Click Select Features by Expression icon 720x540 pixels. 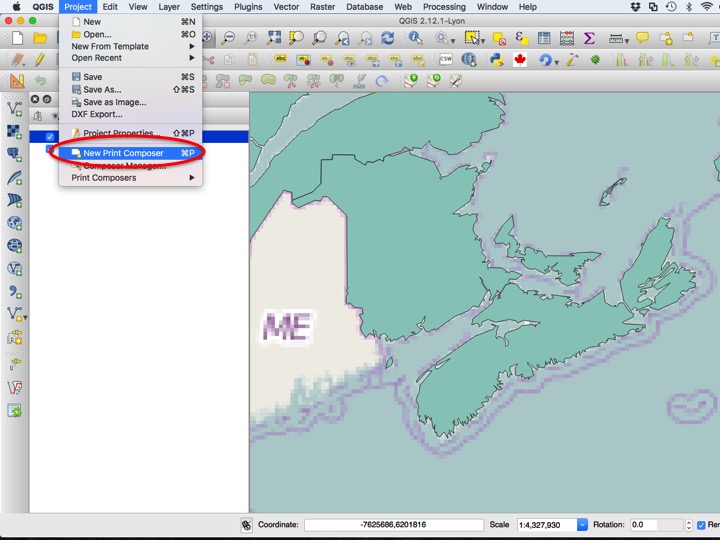[521, 38]
